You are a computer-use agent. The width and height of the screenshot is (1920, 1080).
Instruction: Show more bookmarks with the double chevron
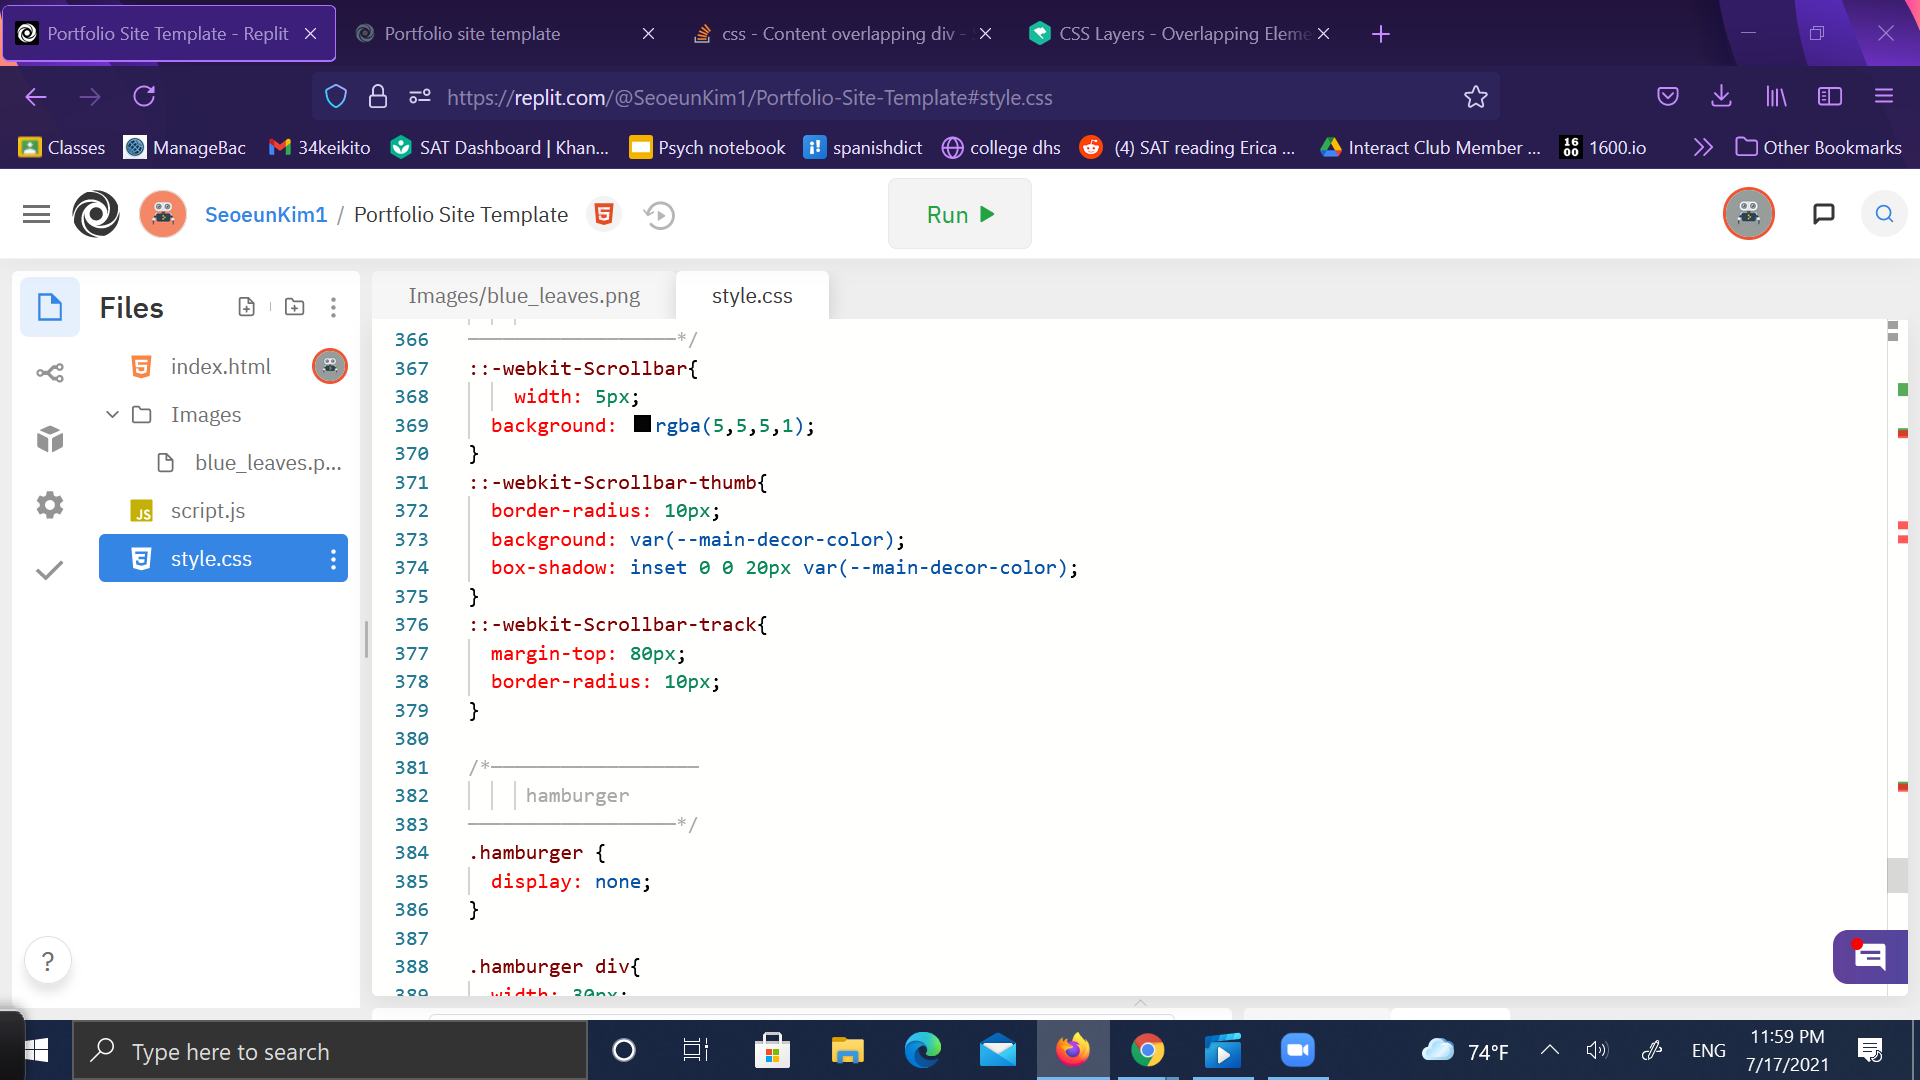coord(1703,147)
